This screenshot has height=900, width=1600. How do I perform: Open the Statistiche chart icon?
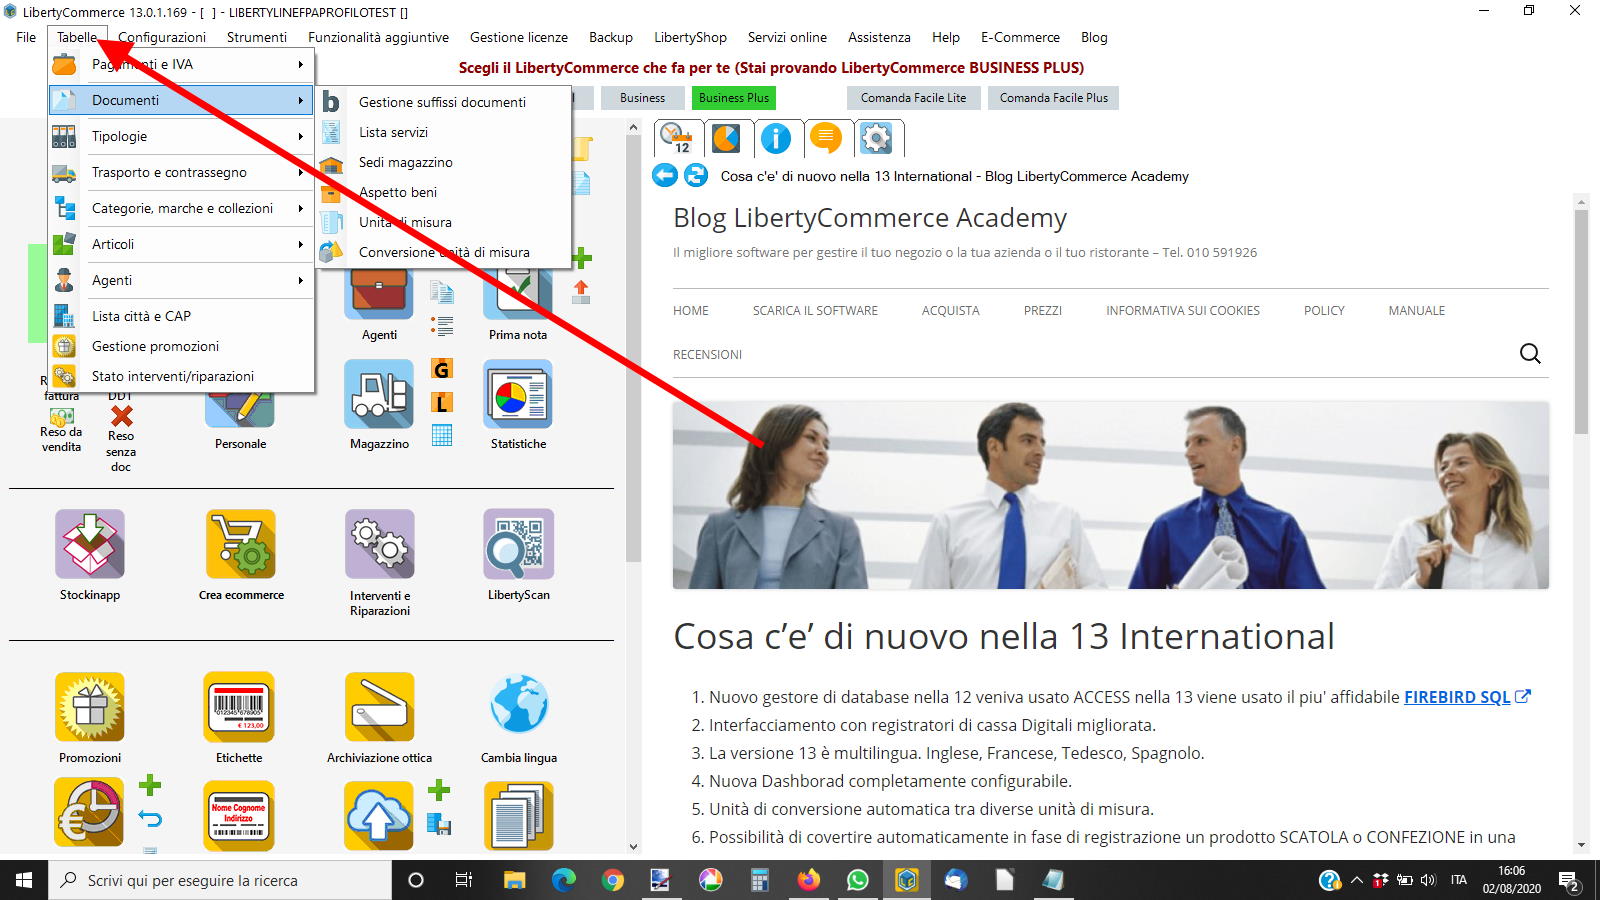[518, 394]
